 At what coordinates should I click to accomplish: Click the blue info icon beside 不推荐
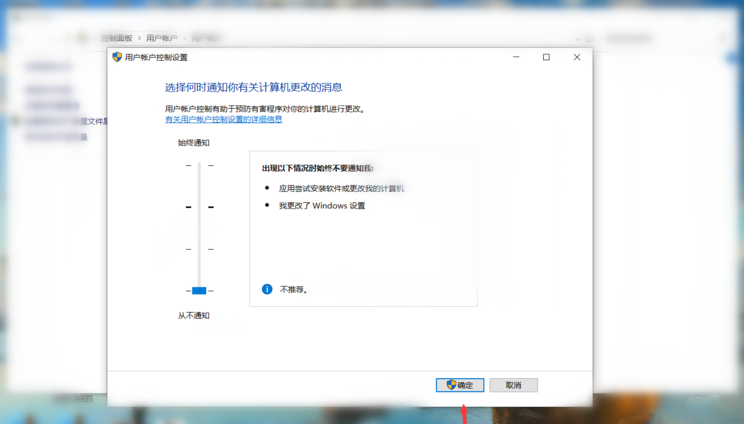coord(267,289)
